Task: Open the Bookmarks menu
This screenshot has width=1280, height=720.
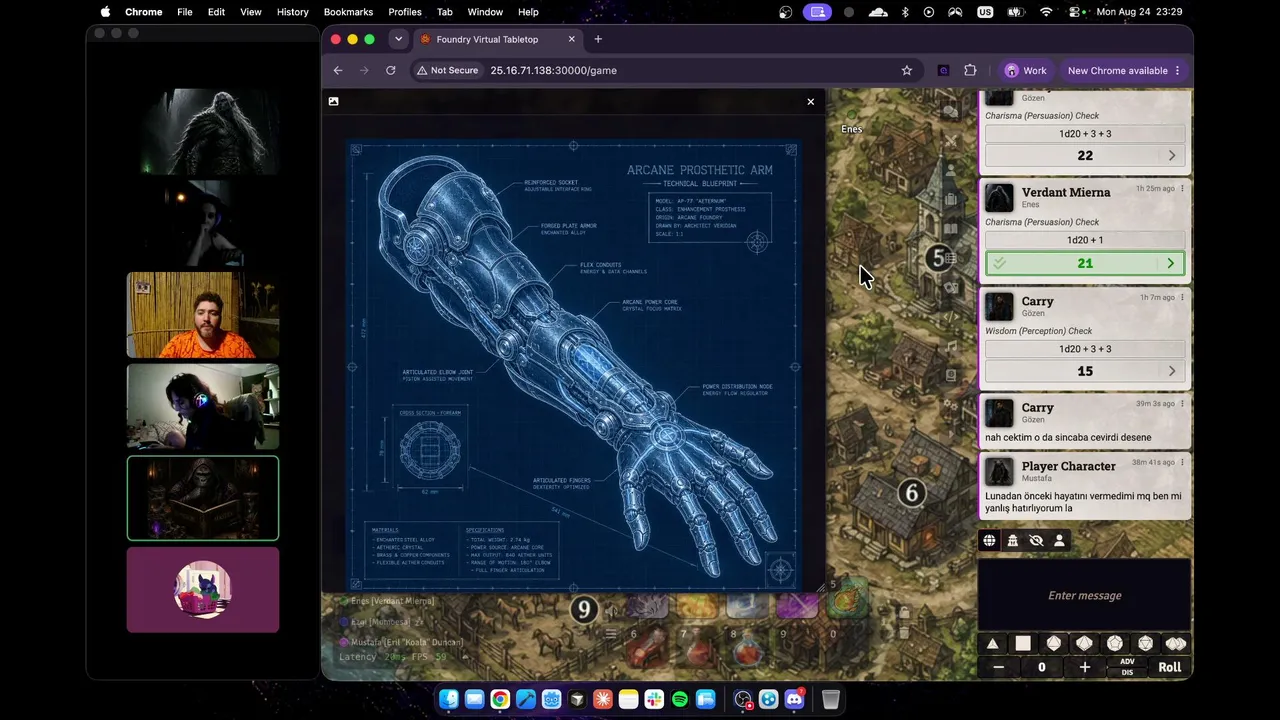Action: (x=348, y=12)
